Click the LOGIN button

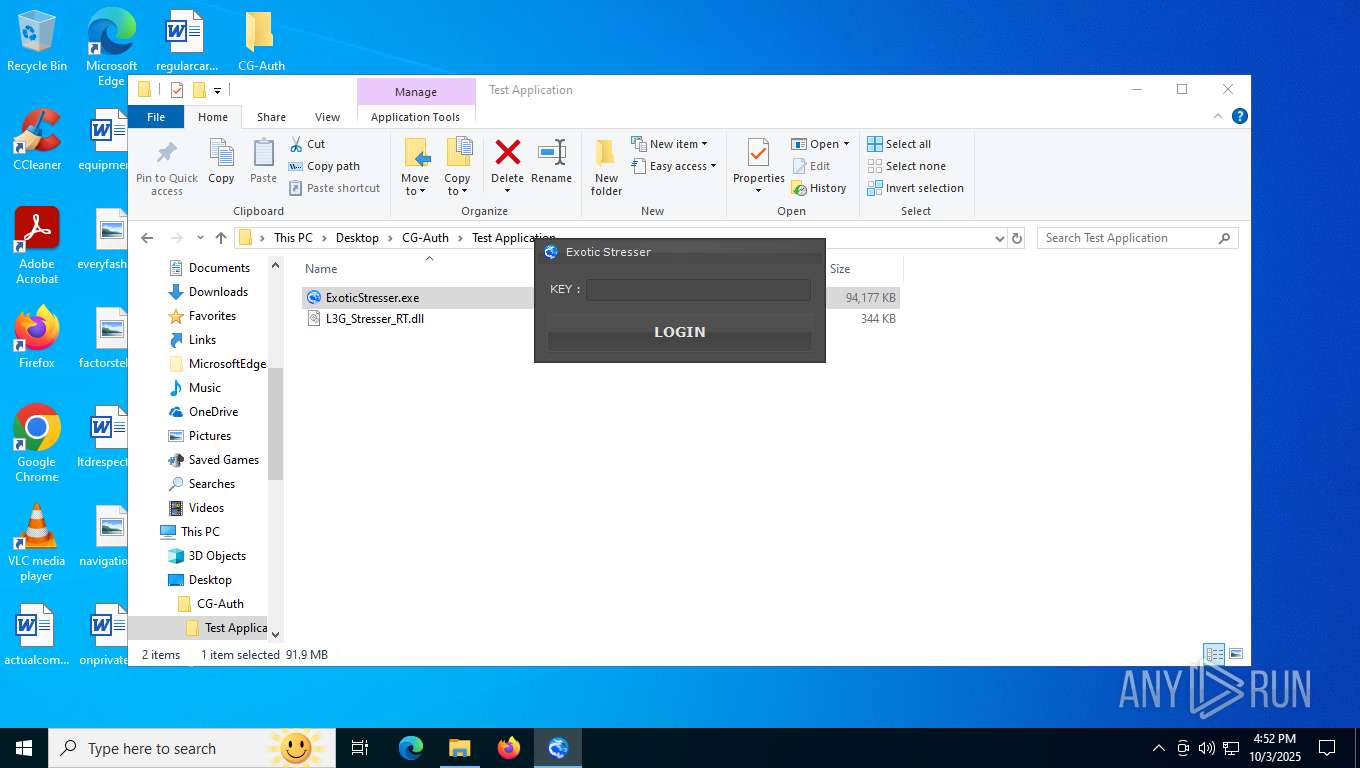click(x=679, y=332)
